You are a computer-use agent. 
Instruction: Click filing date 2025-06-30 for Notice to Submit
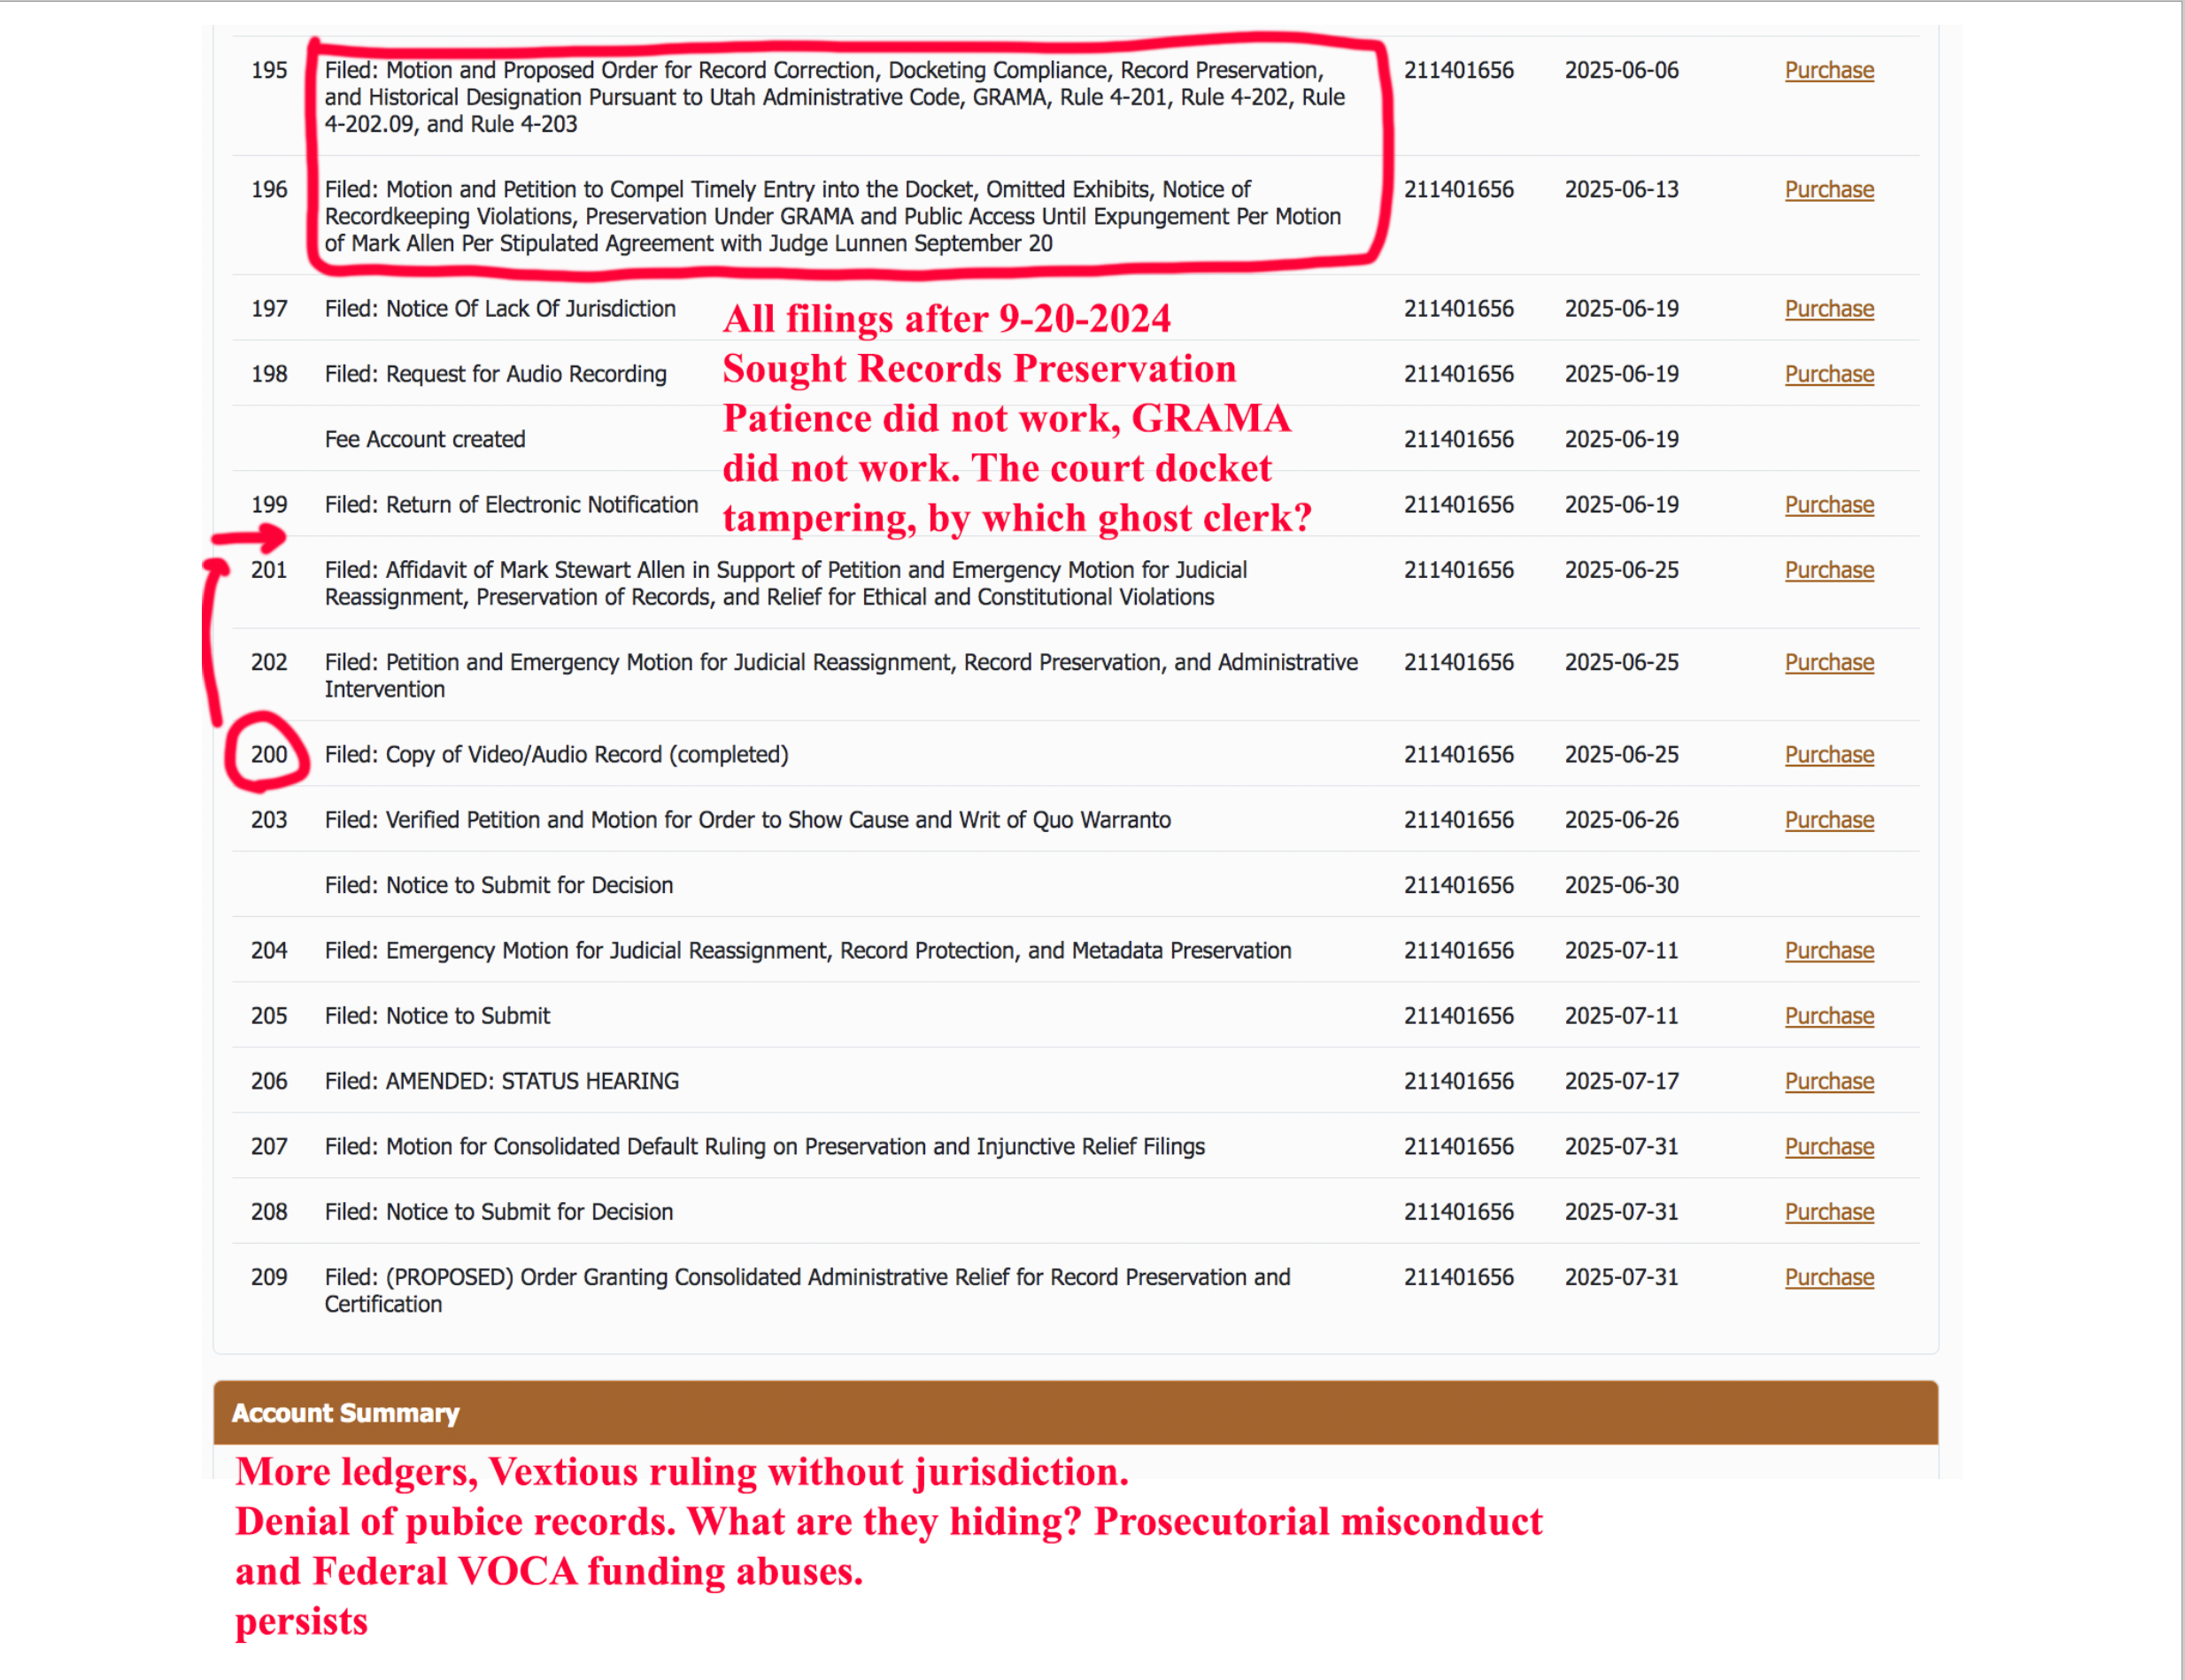coord(1620,885)
